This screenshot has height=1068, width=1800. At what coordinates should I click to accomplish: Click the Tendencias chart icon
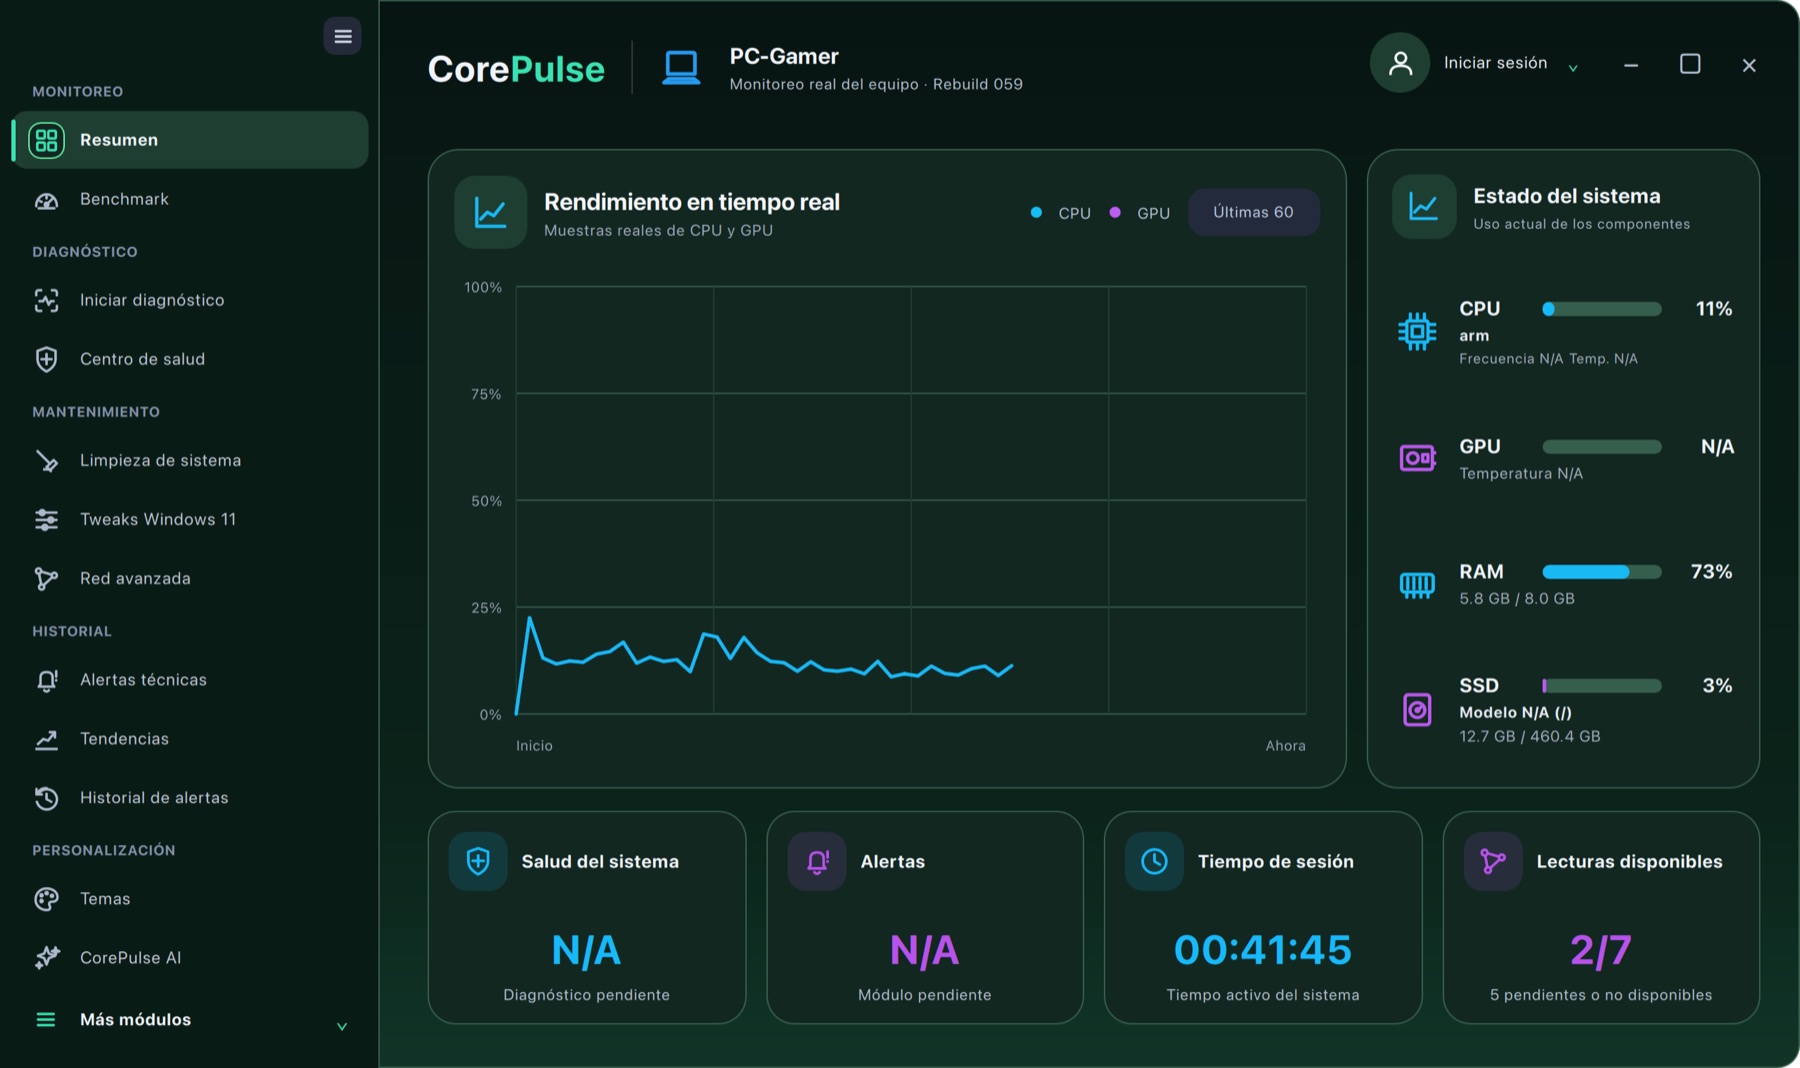click(47, 739)
